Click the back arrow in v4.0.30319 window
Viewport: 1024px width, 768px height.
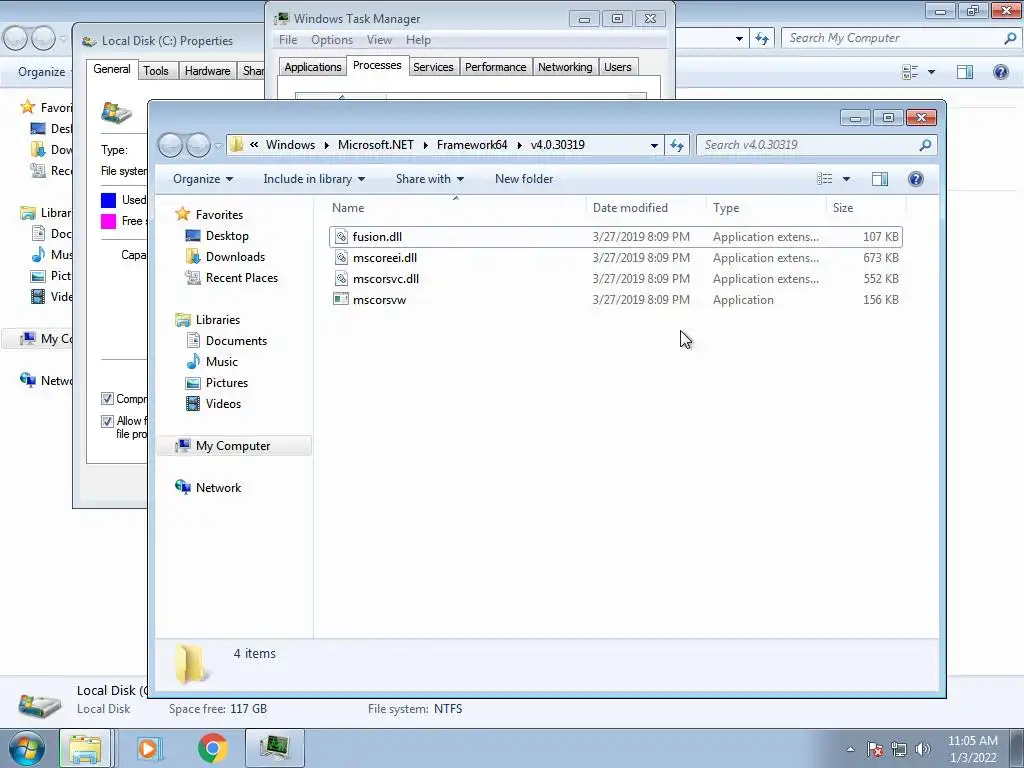(x=170, y=145)
